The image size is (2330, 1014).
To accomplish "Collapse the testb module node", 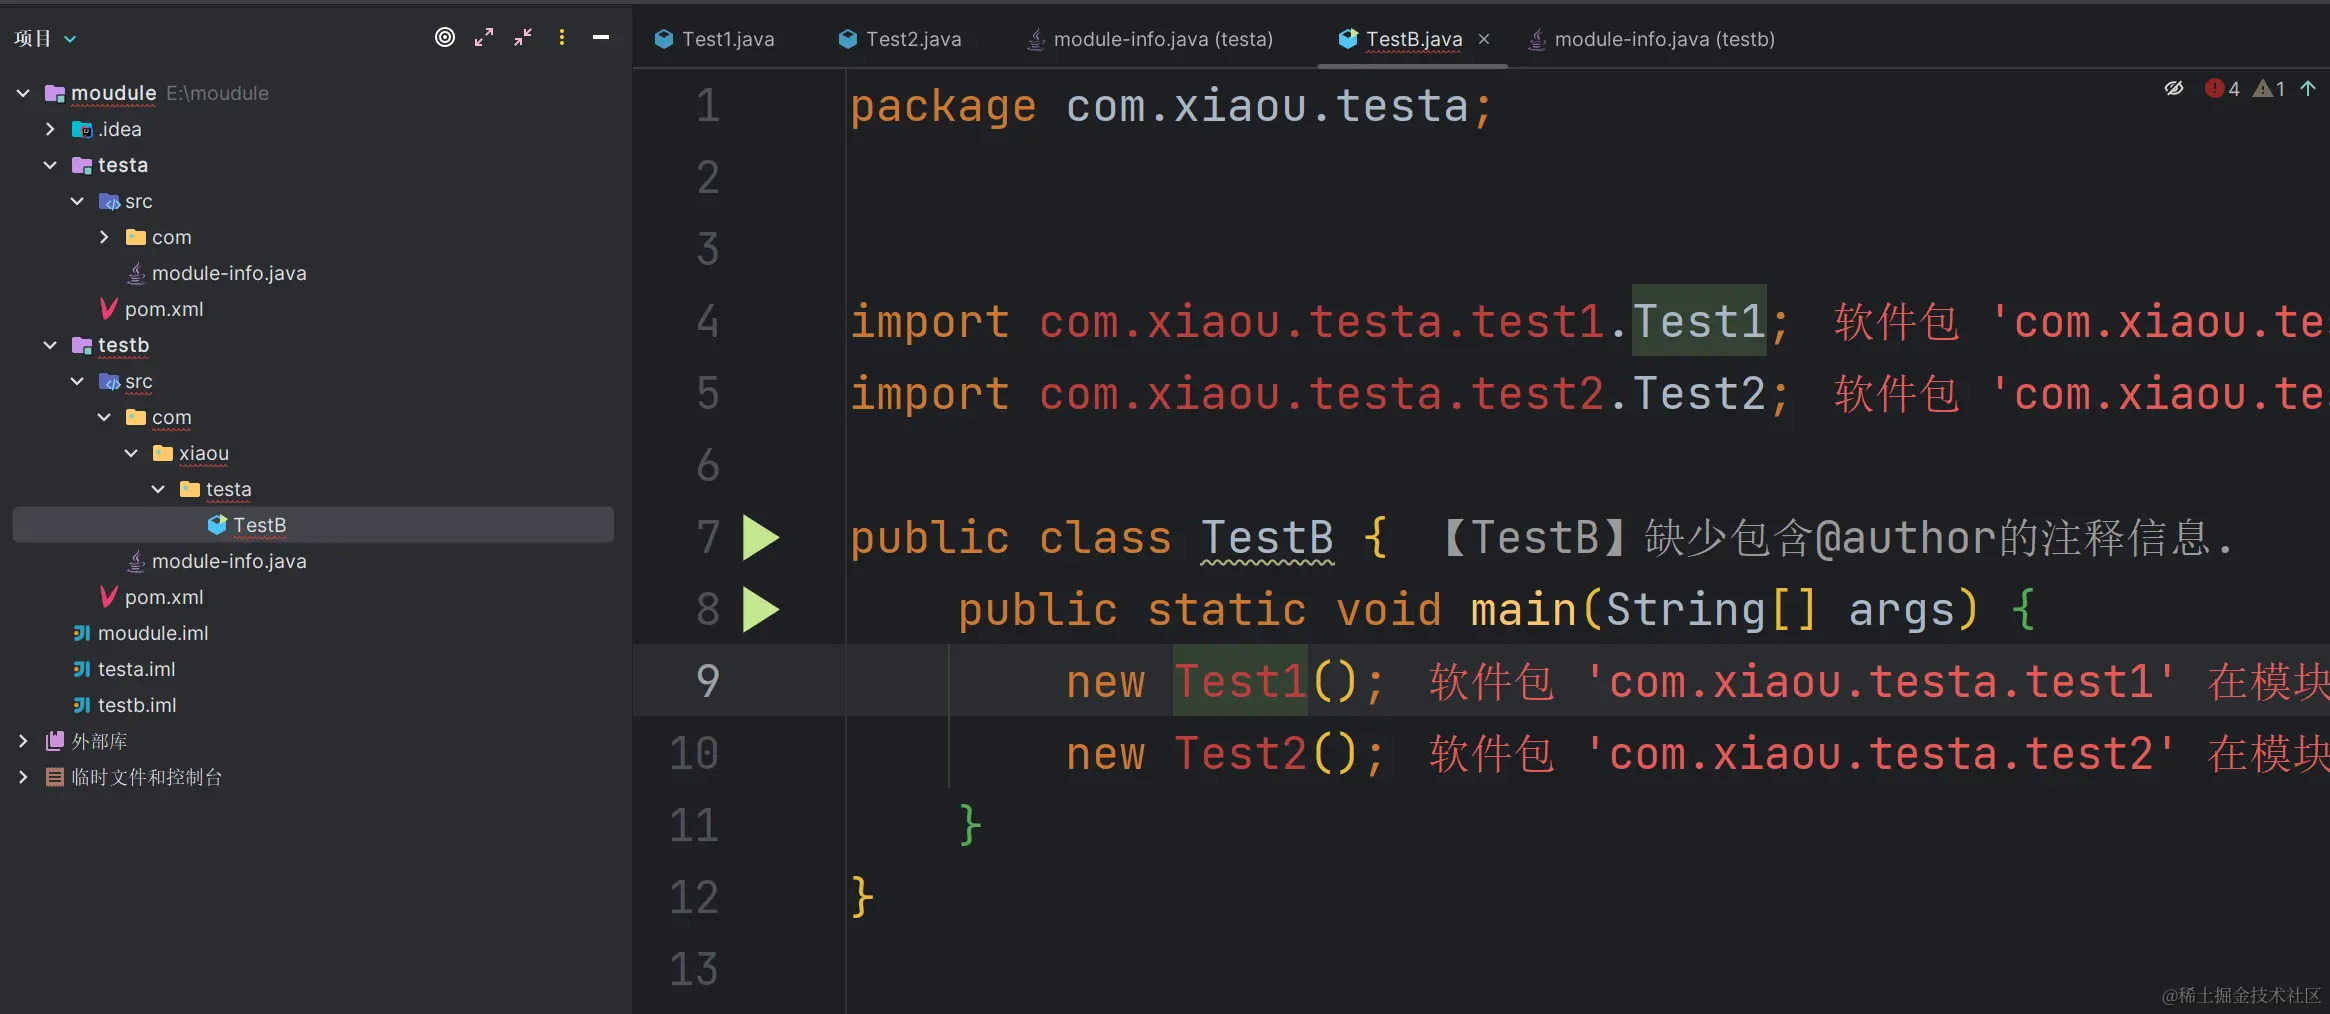I will point(50,345).
